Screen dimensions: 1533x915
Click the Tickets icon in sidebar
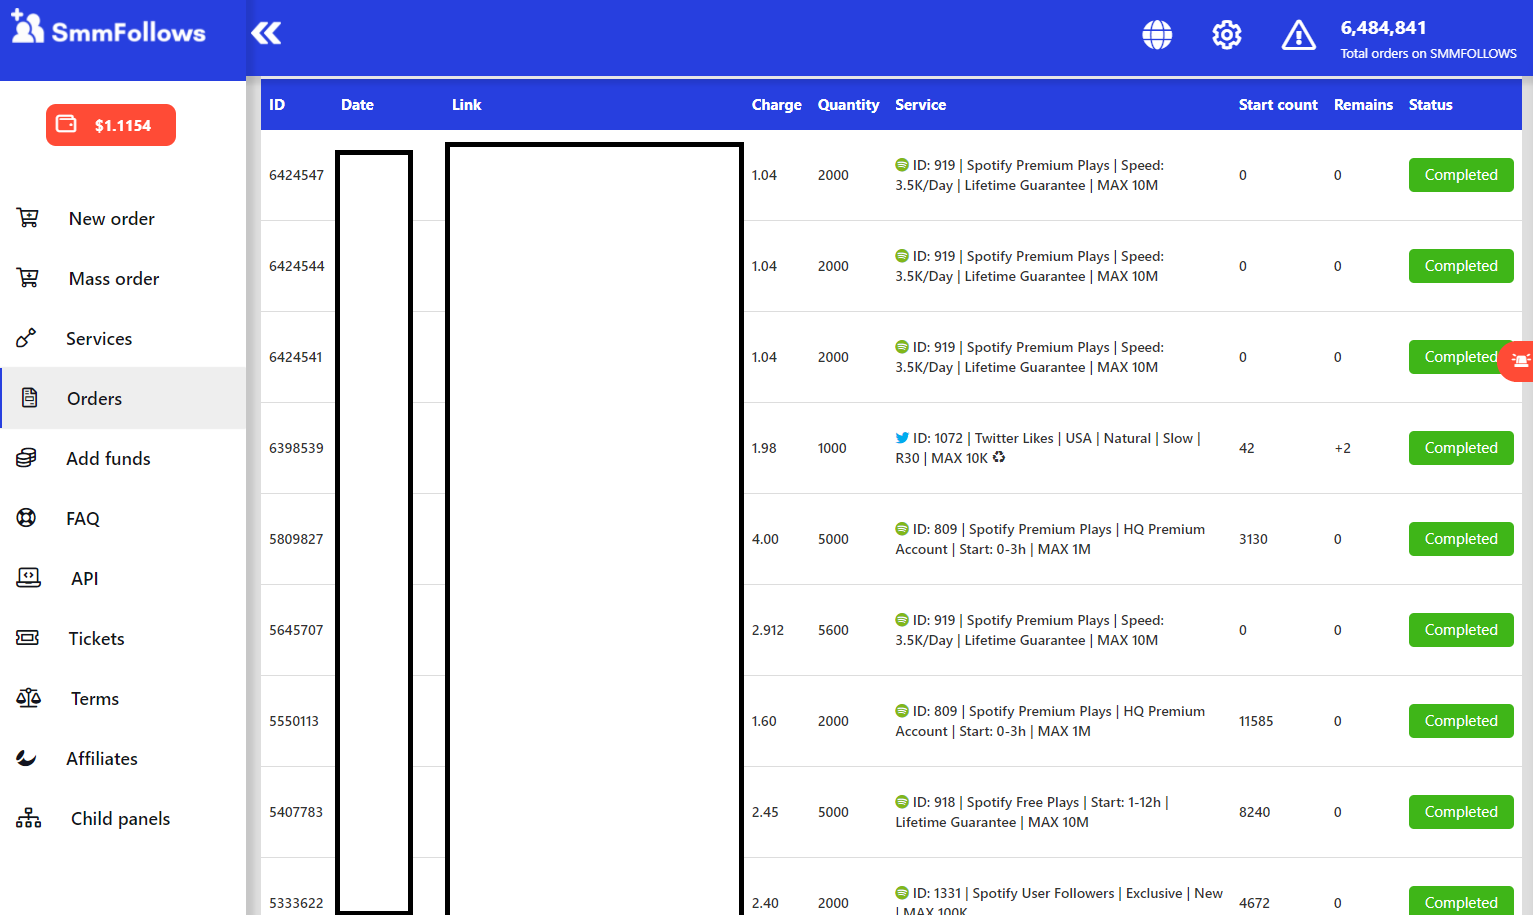28,638
